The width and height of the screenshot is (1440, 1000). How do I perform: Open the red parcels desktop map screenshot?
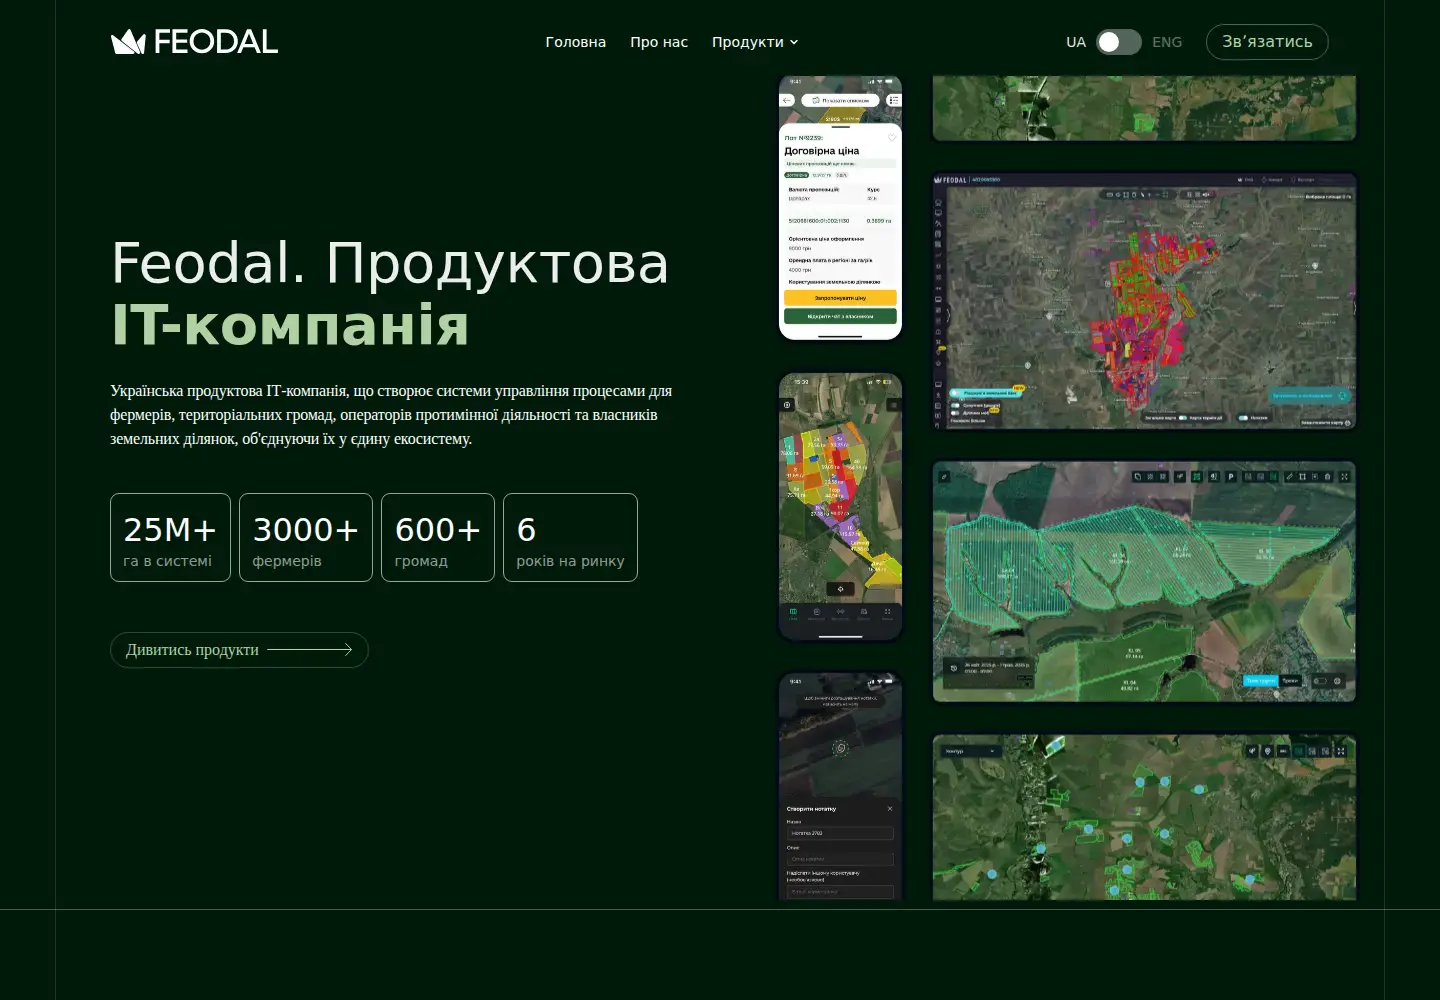[1144, 301]
